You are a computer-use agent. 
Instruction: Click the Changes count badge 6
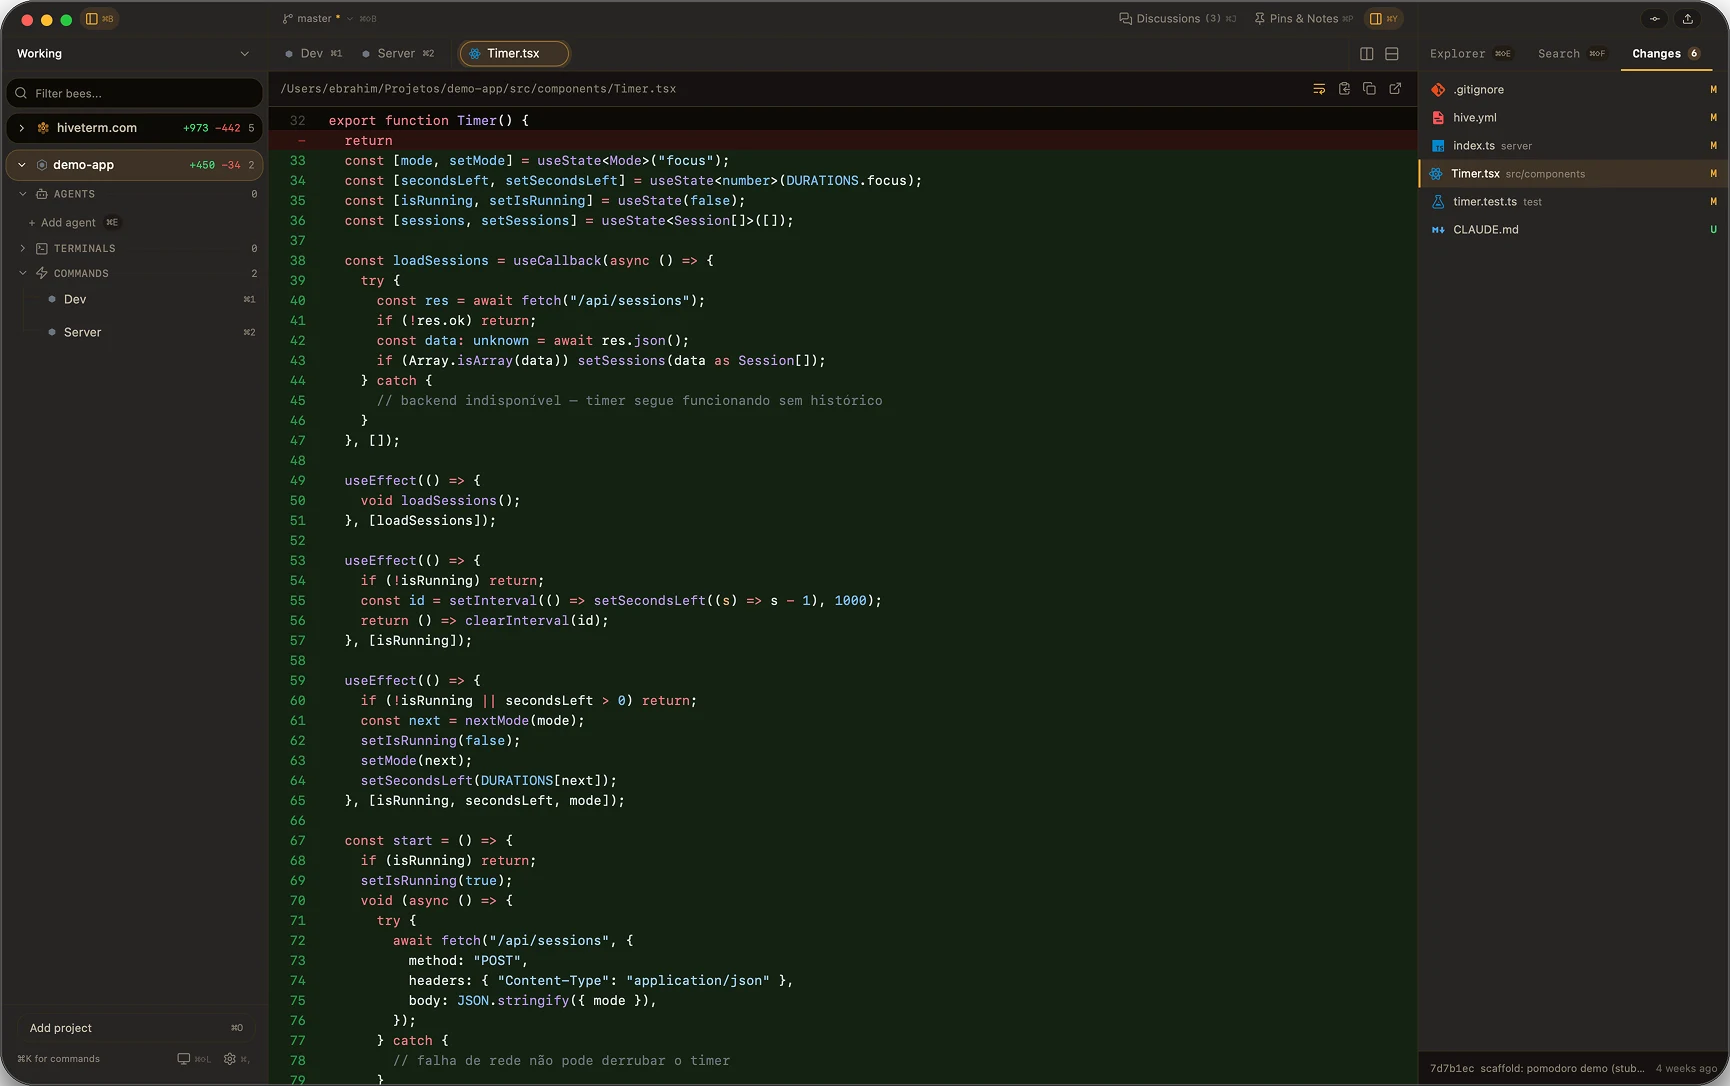1694,54
